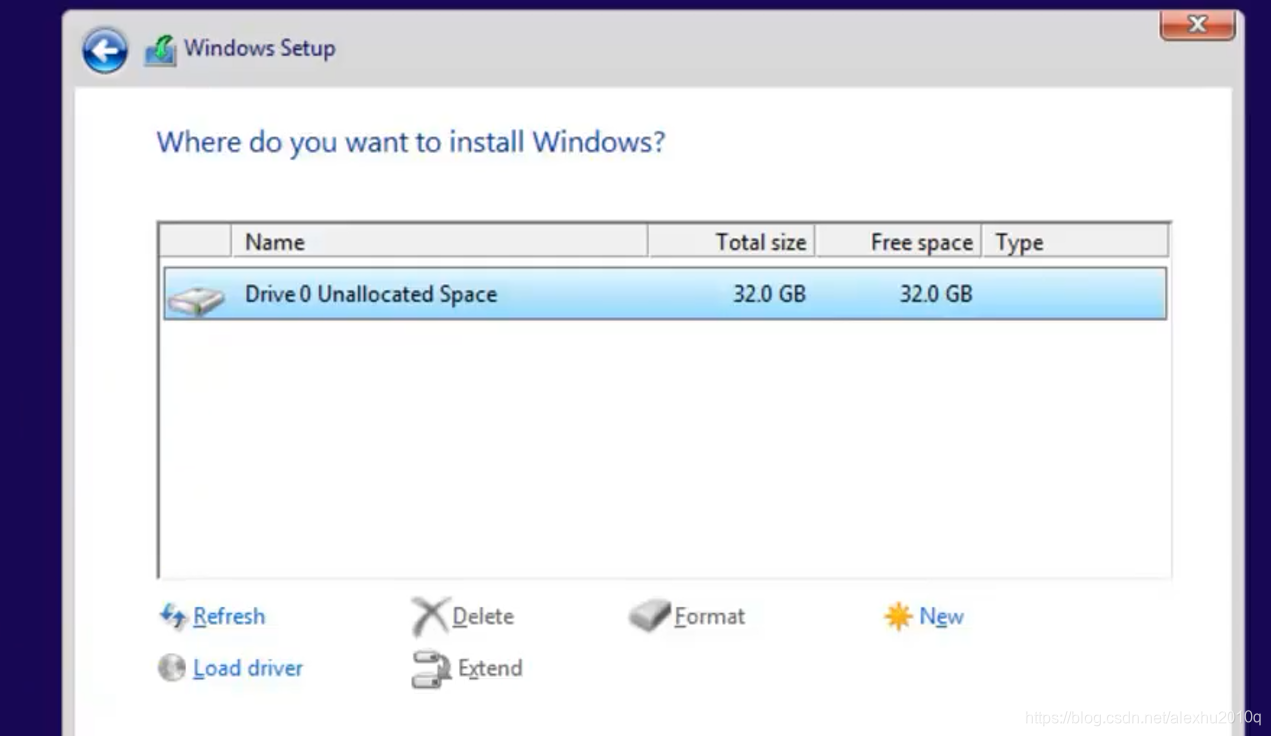
Task: Sort by the Free space column header
Action: (898, 241)
